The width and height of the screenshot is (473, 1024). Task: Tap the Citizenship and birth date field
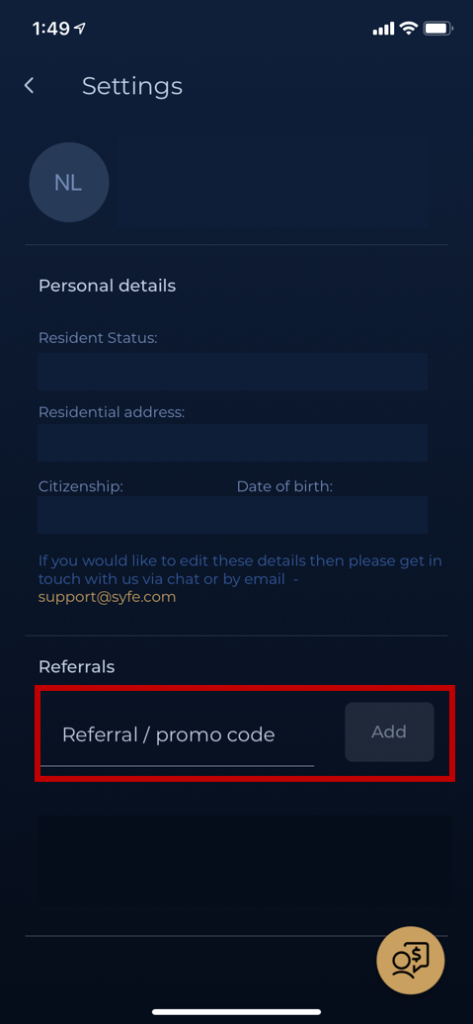[x=233, y=515]
